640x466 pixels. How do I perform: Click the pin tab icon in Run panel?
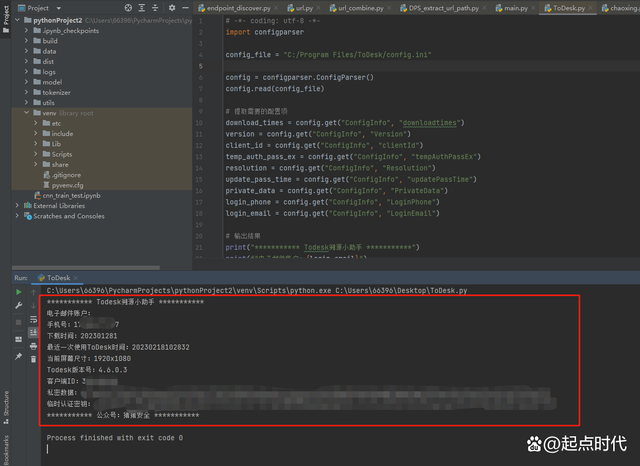pyautogui.click(x=18, y=356)
